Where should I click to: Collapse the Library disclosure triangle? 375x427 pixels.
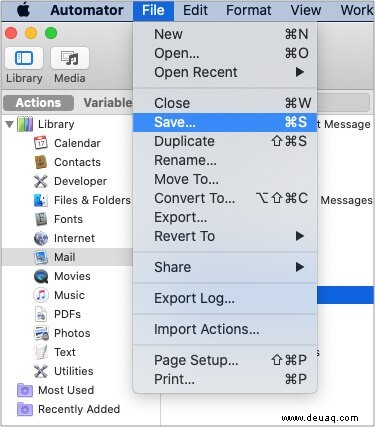[10, 124]
